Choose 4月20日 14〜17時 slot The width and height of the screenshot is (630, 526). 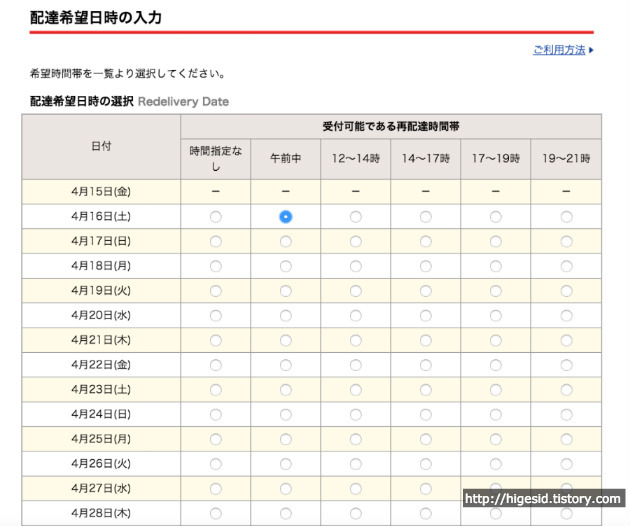426,316
